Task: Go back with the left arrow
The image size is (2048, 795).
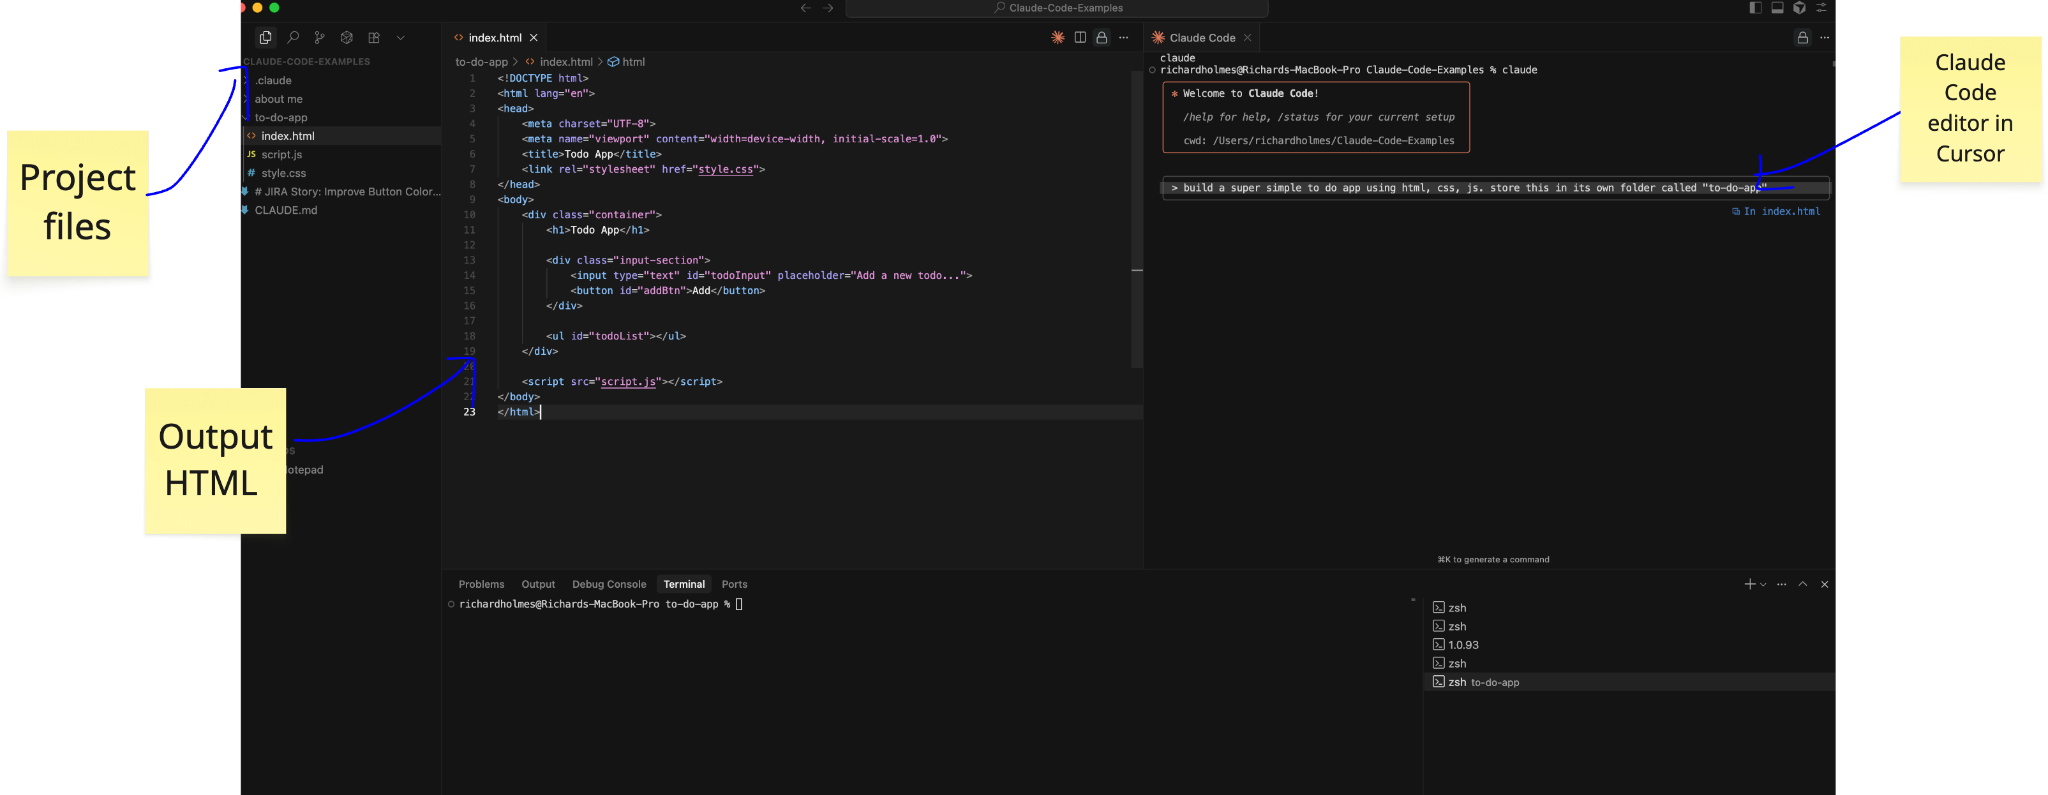Action: pyautogui.click(x=806, y=8)
